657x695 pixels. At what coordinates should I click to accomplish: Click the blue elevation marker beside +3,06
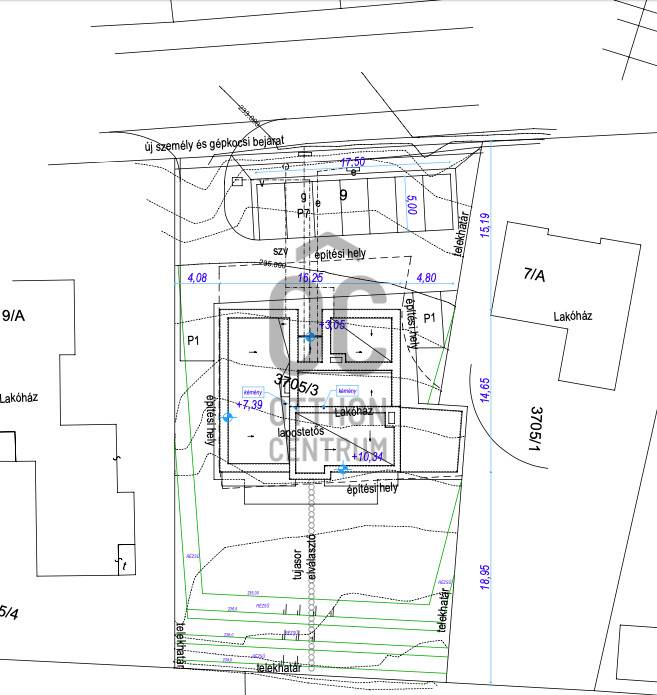click(x=310, y=337)
